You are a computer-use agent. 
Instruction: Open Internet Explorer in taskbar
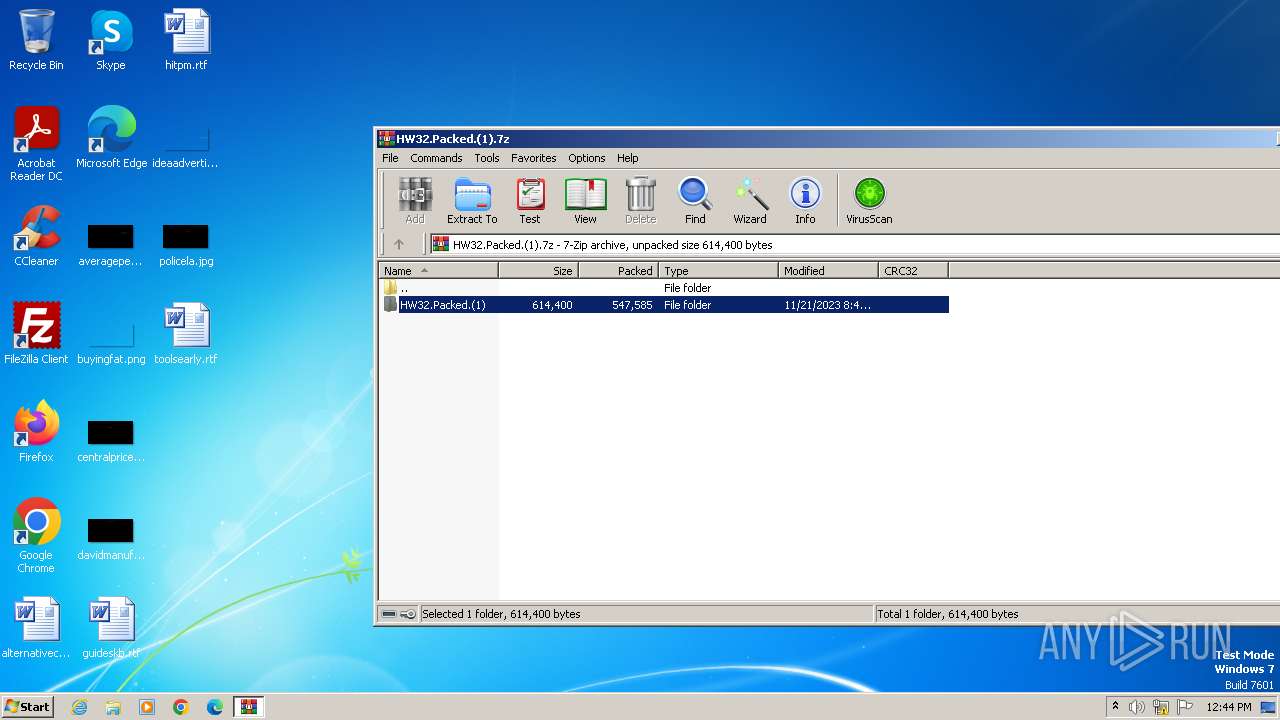point(79,707)
